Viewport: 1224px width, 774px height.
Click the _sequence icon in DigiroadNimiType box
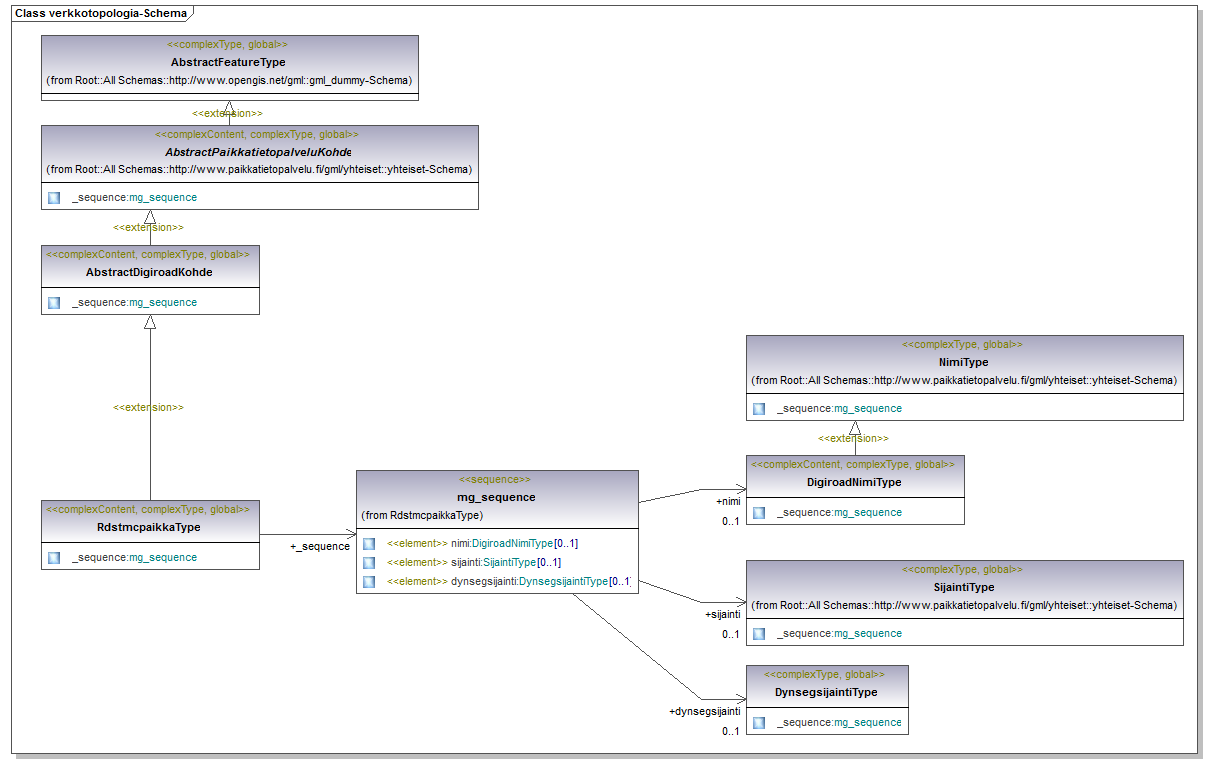[759, 512]
